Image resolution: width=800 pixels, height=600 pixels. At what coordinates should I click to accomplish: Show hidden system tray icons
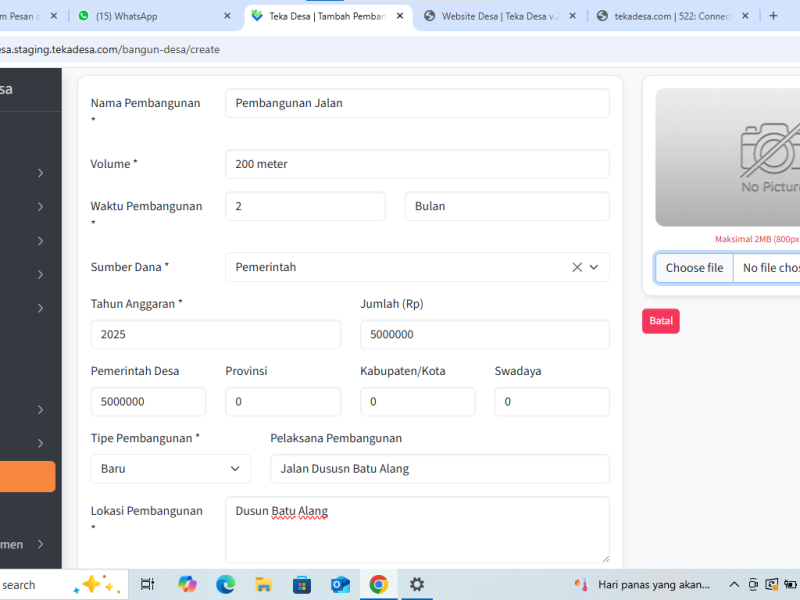(x=734, y=584)
